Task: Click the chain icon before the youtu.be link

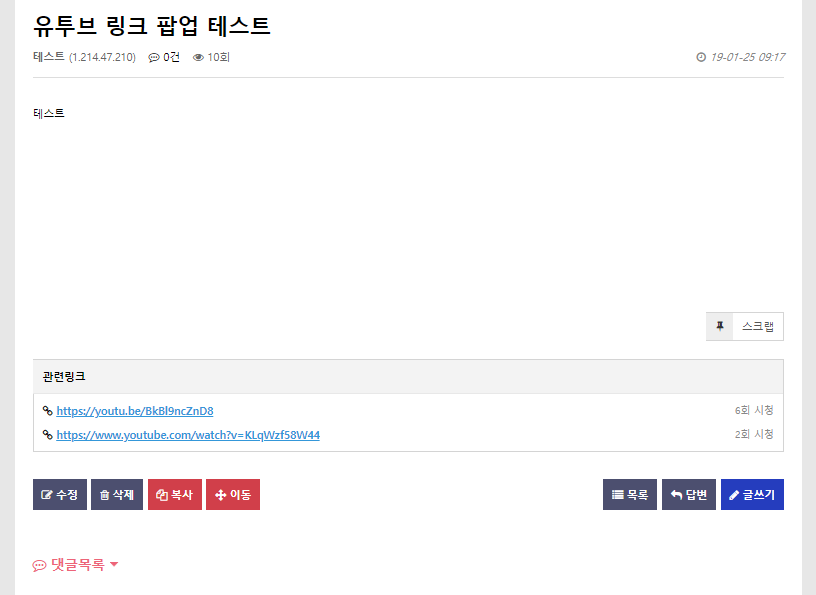Action: pyautogui.click(x=47, y=411)
